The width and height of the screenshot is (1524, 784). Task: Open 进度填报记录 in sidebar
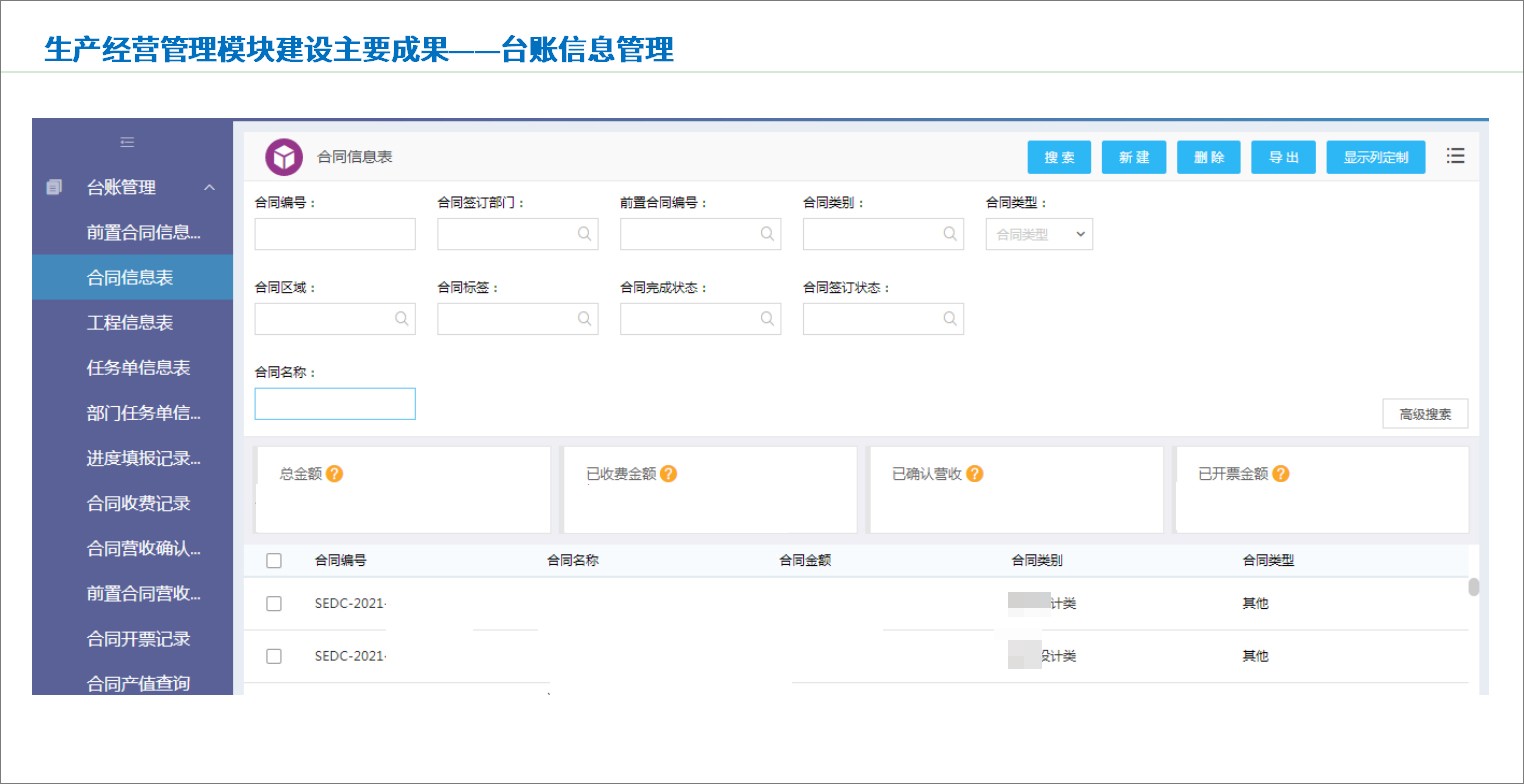coord(132,458)
